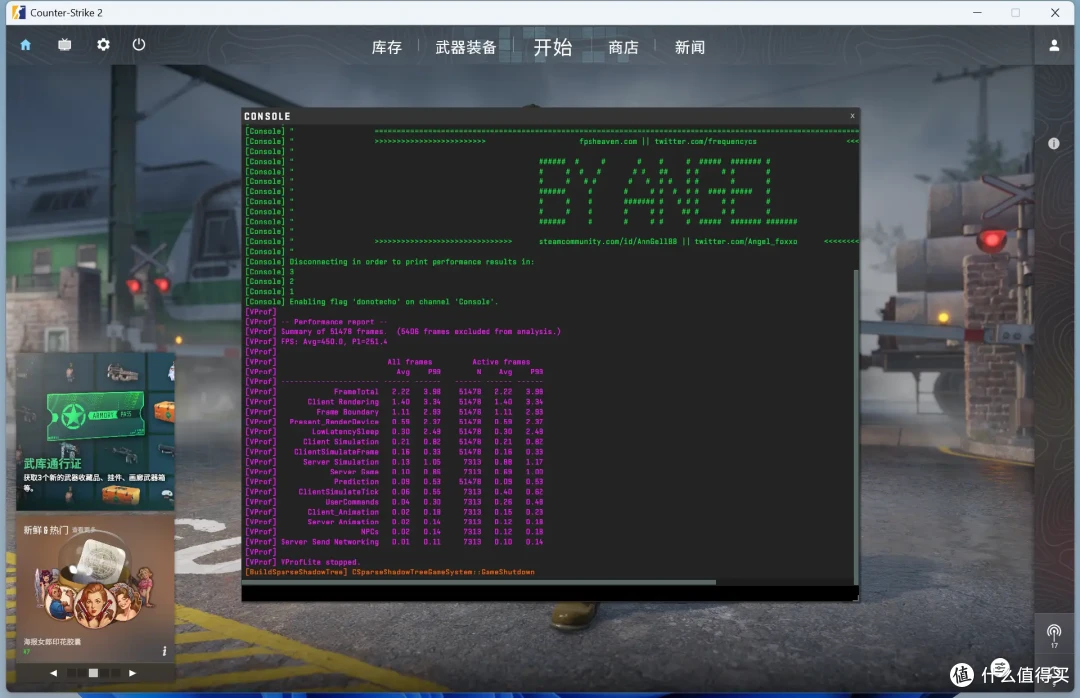Open the 新闻 news tab
Image resolution: width=1080 pixels, height=698 pixels.
689,48
